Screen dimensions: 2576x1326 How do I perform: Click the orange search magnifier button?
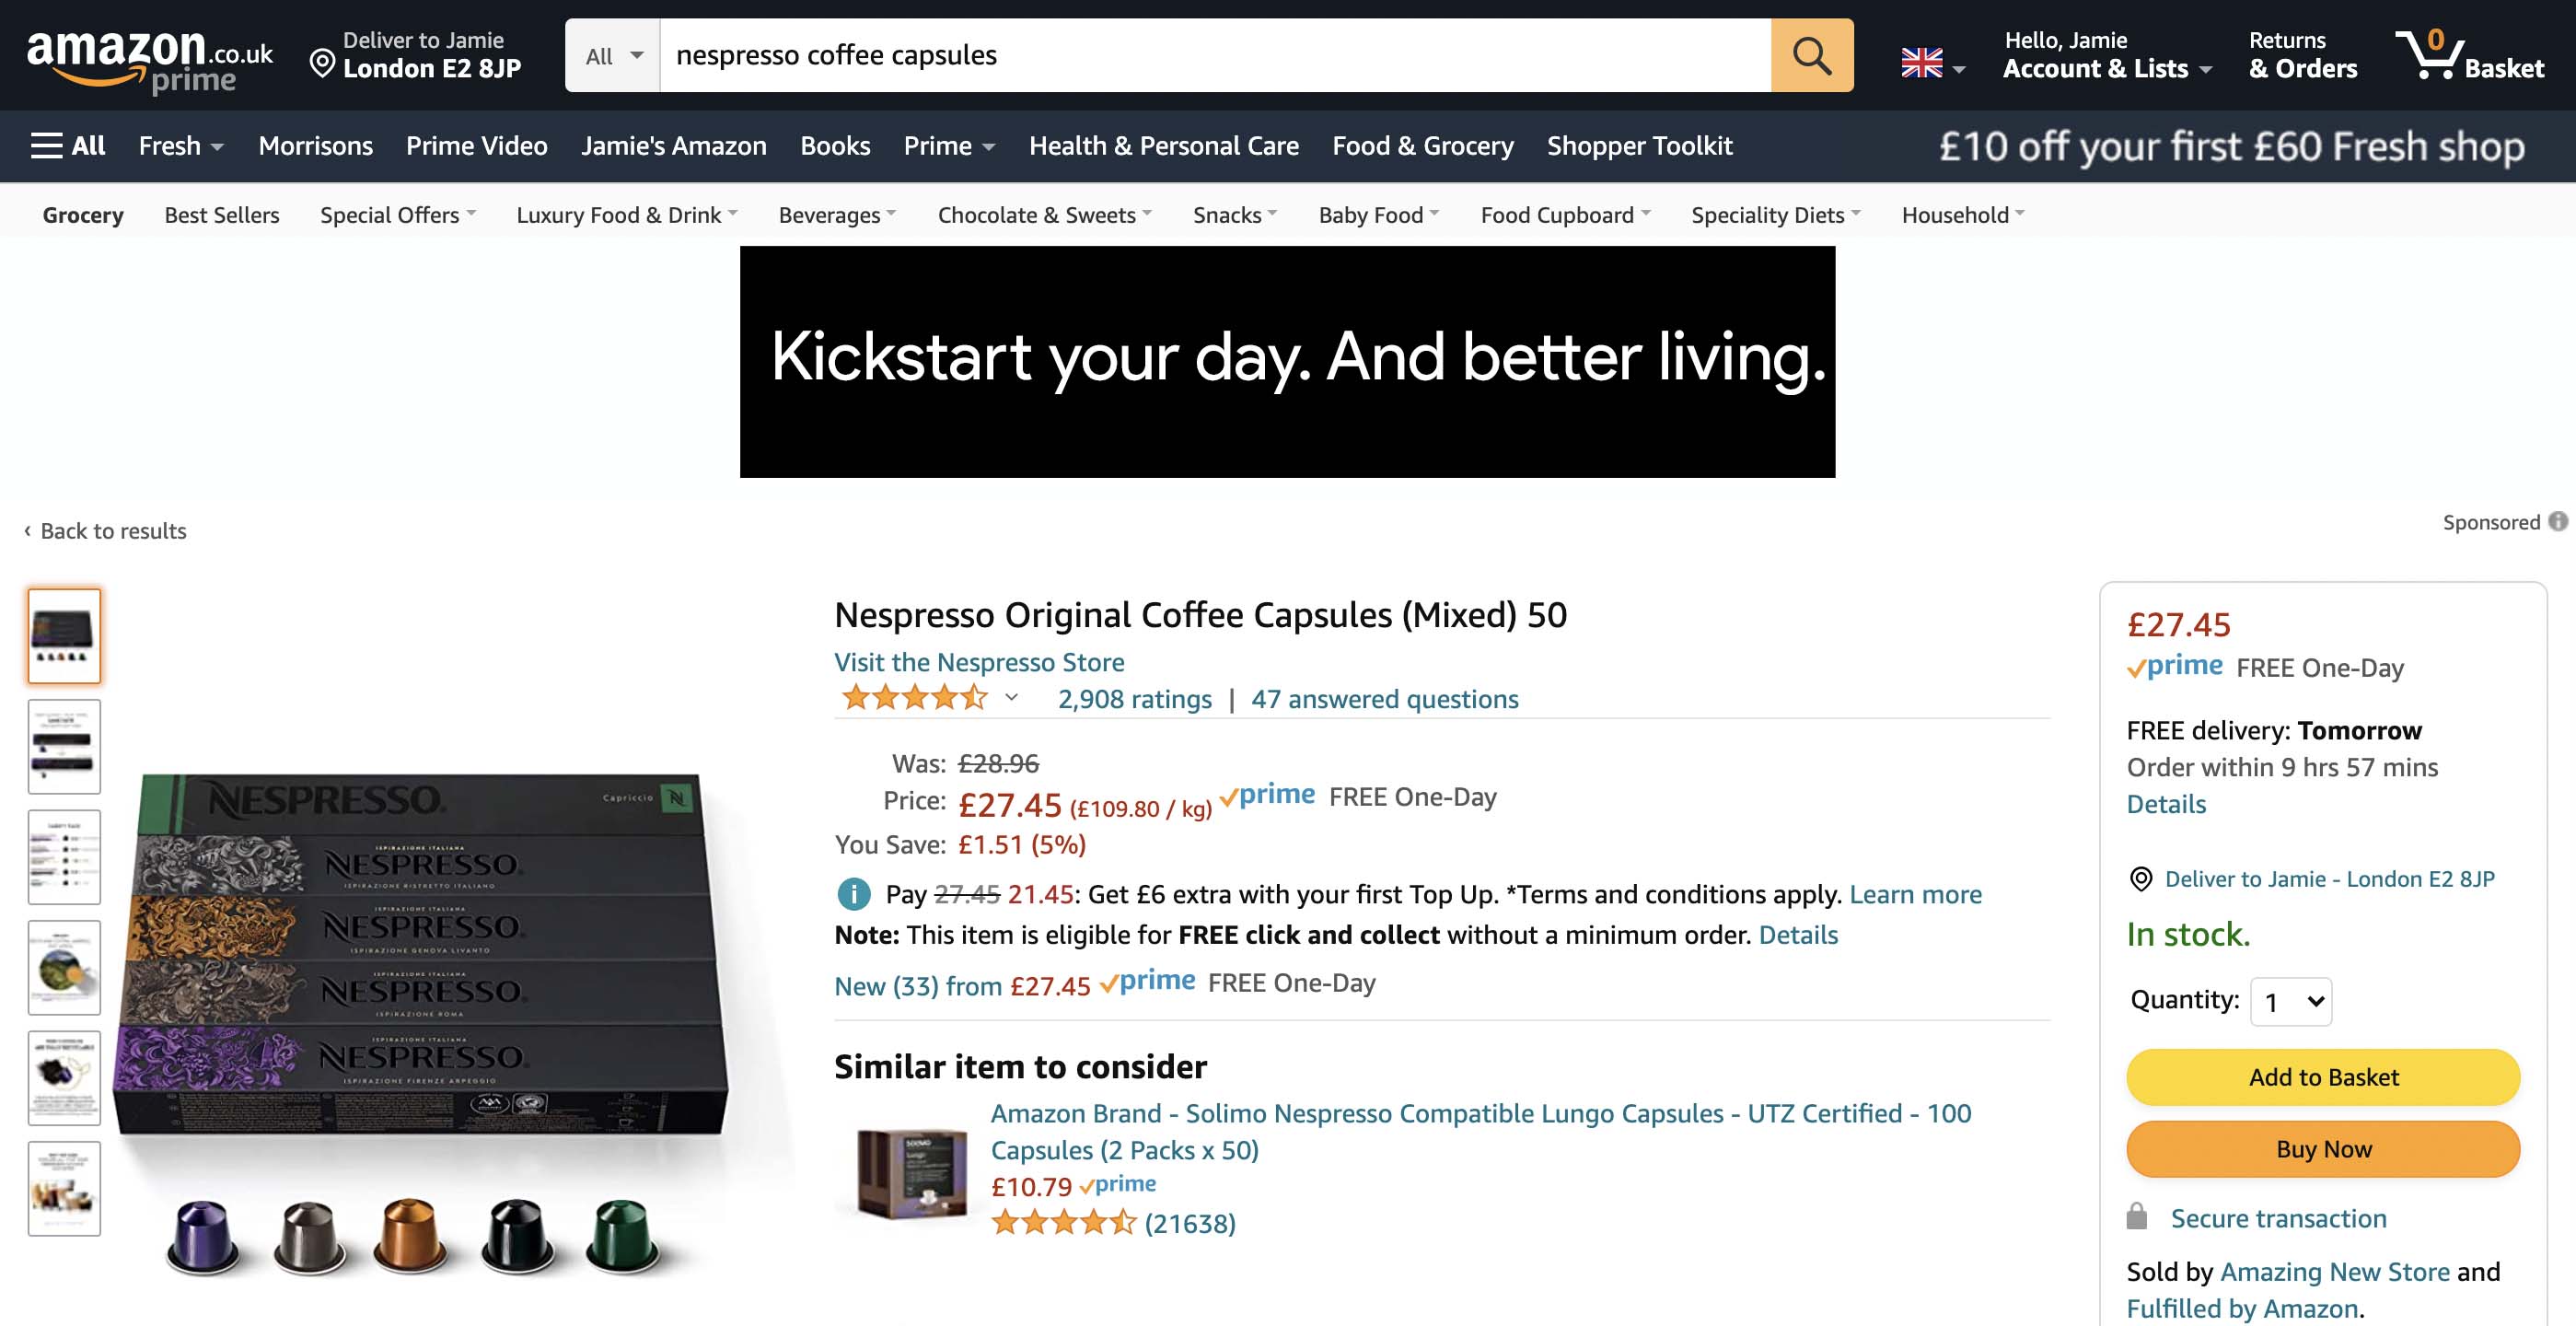[x=1811, y=56]
